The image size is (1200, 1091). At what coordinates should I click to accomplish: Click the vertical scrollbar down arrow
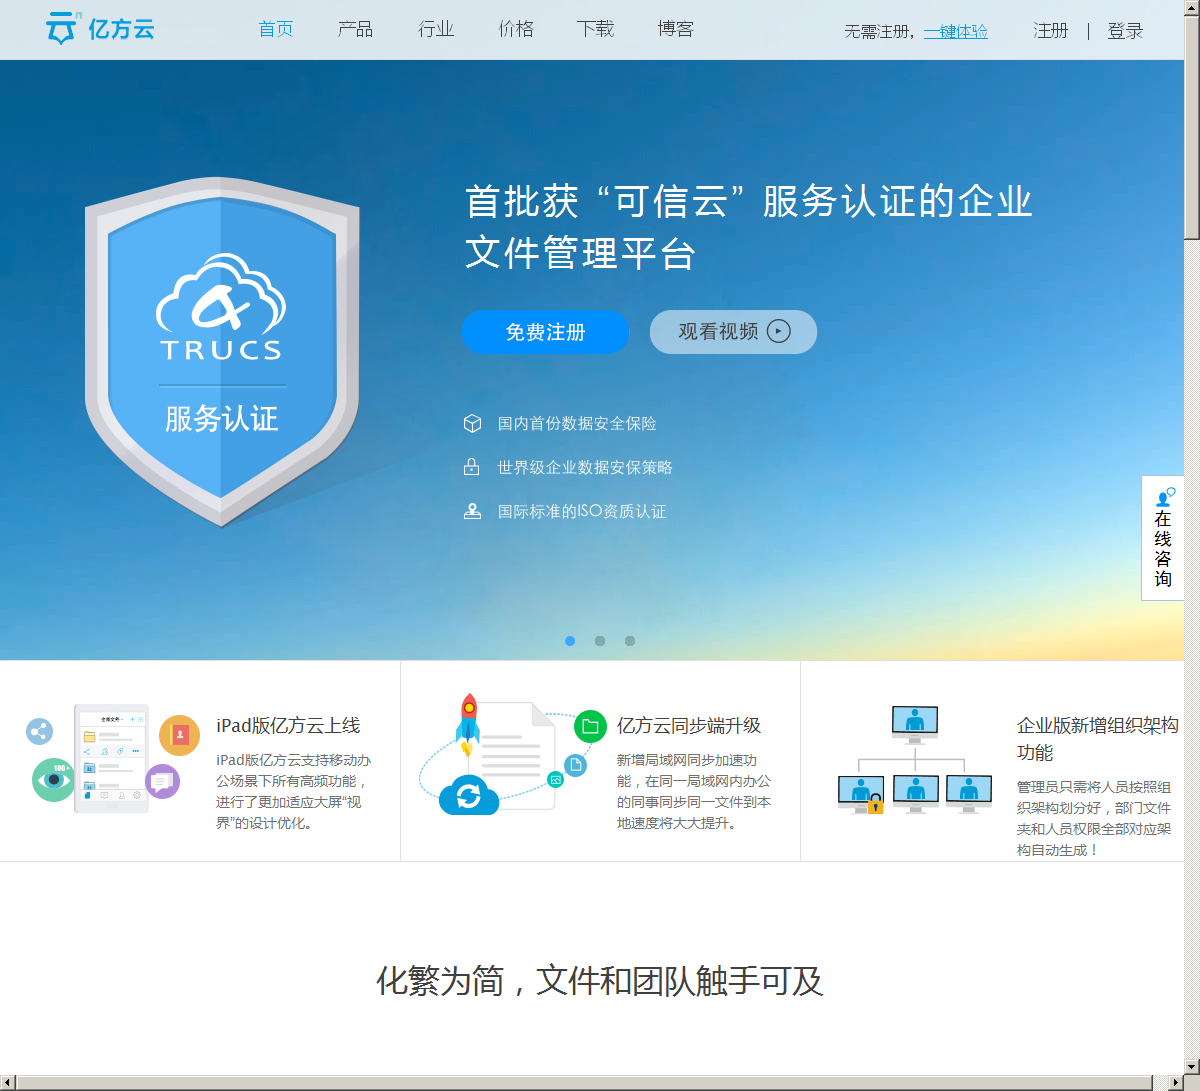coord(1192,1067)
